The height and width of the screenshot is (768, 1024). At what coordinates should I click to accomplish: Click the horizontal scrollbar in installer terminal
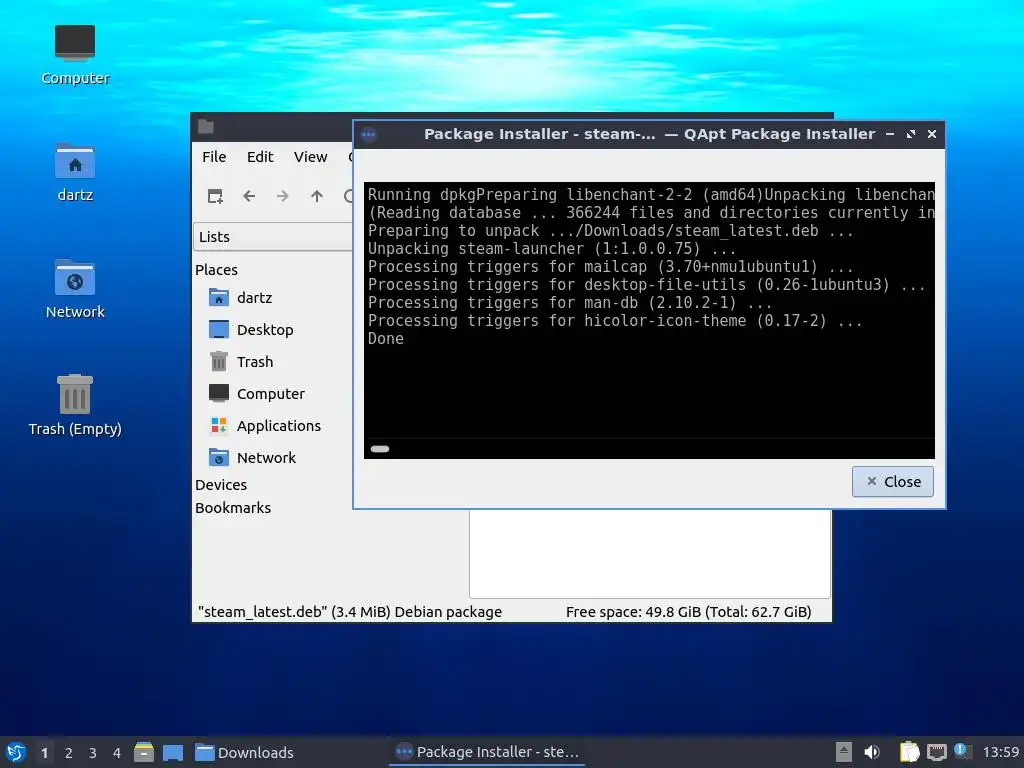click(380, 449)
